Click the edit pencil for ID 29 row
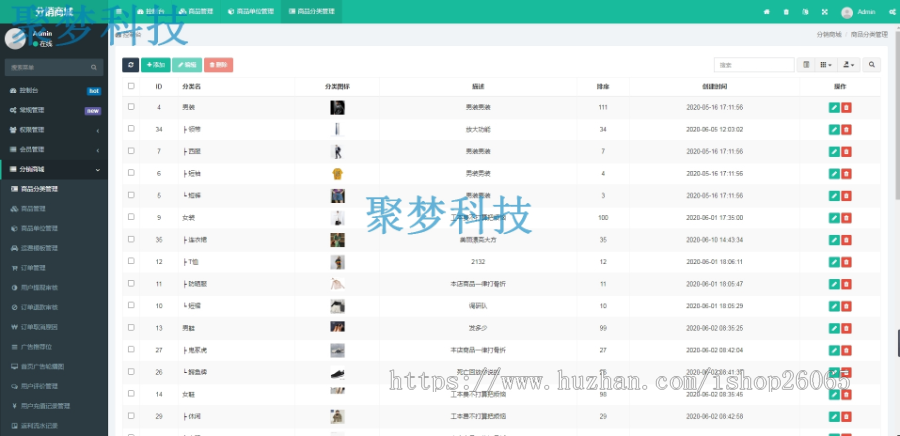Screen dimensions: 900x436 pos(834,416)
